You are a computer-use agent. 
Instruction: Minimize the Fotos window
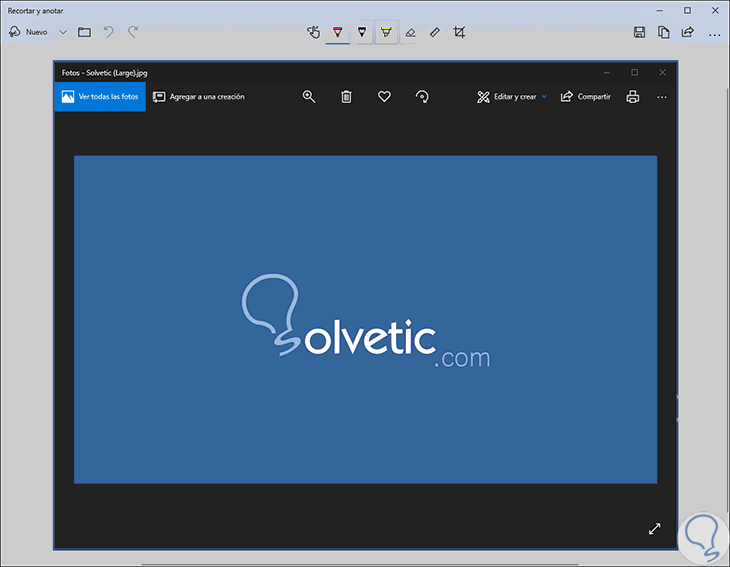[607, 73]
